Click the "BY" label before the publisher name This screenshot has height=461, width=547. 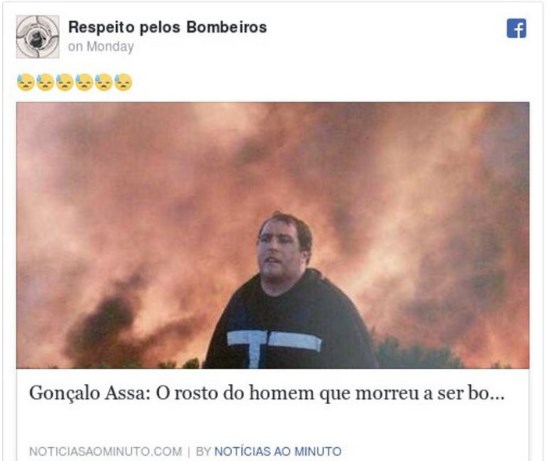(203, 451)
